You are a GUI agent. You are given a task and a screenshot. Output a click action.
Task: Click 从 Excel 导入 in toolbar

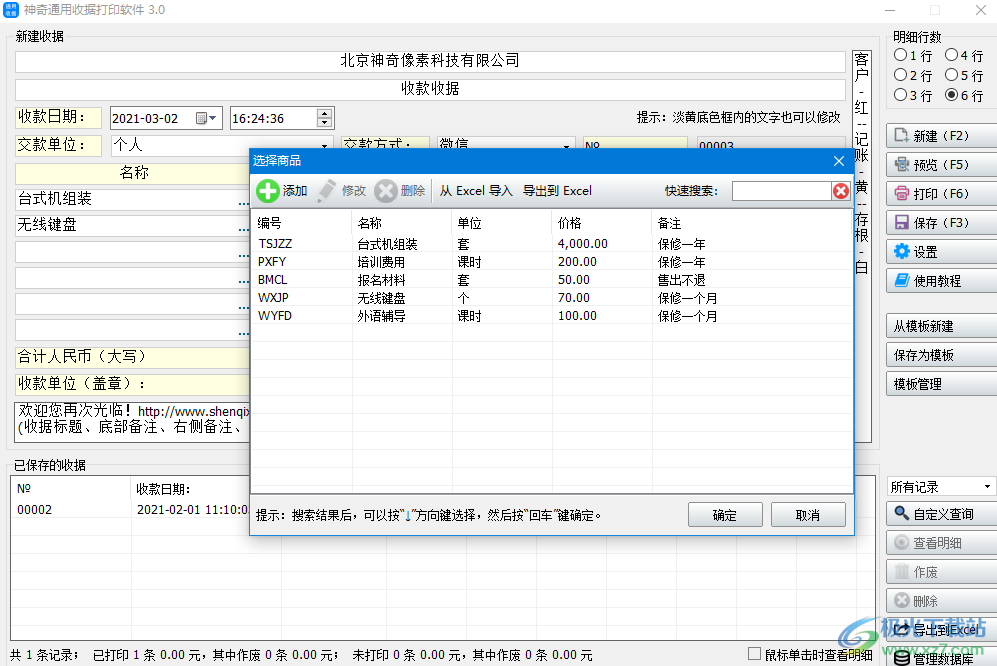pos(476,191)
